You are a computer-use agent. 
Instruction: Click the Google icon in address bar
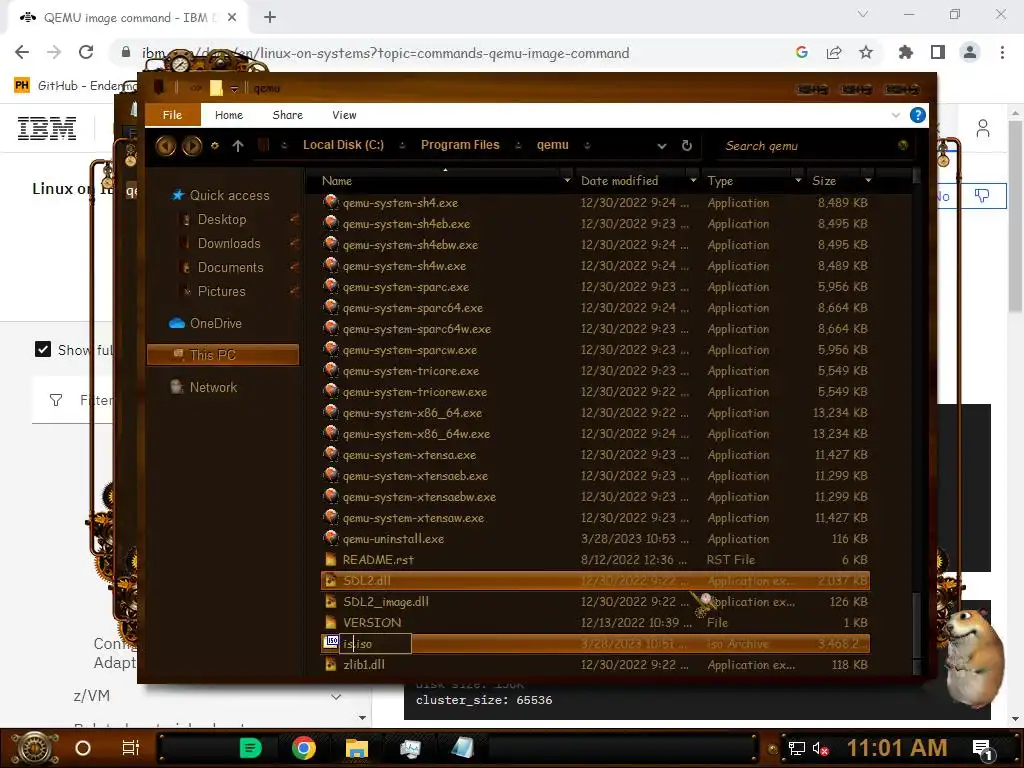[802, 52]
